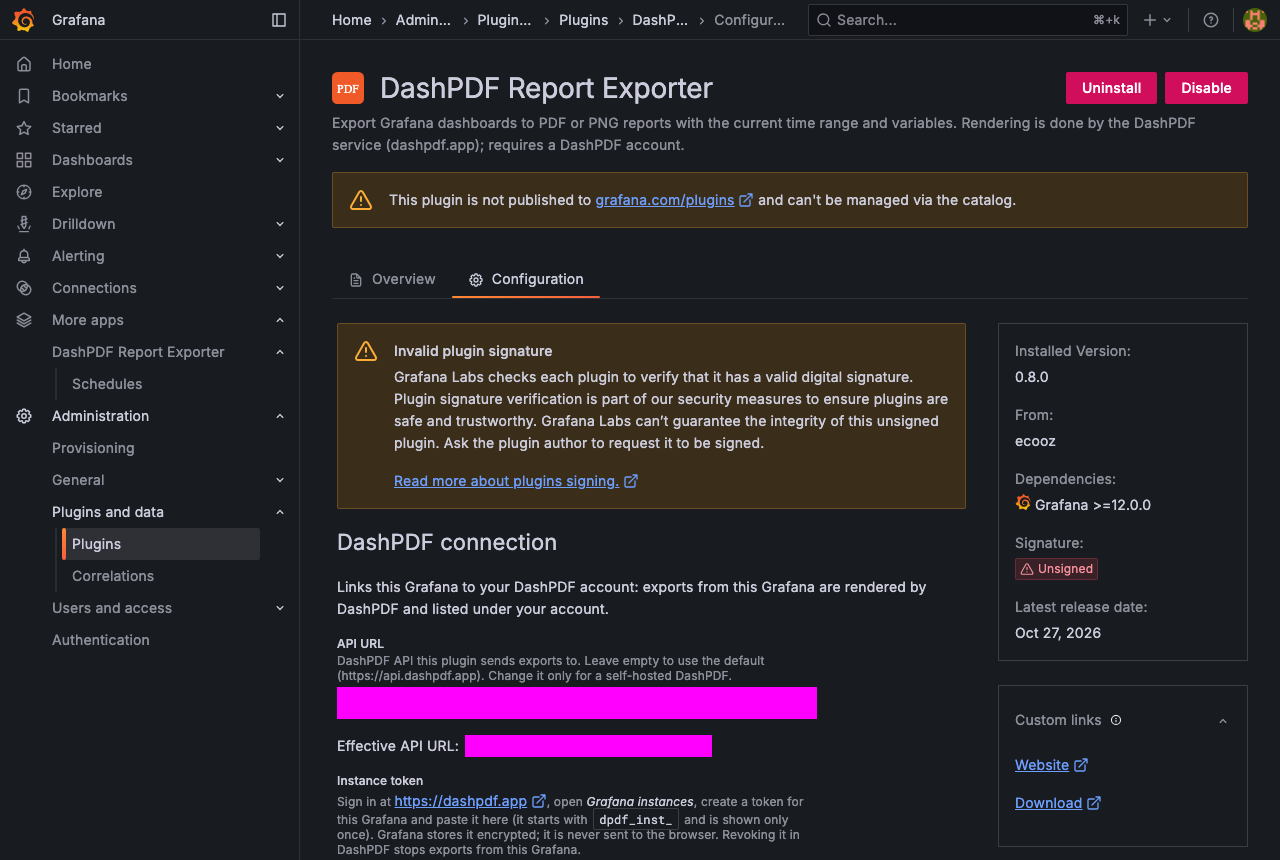Click the Search input field

(968, 20)
